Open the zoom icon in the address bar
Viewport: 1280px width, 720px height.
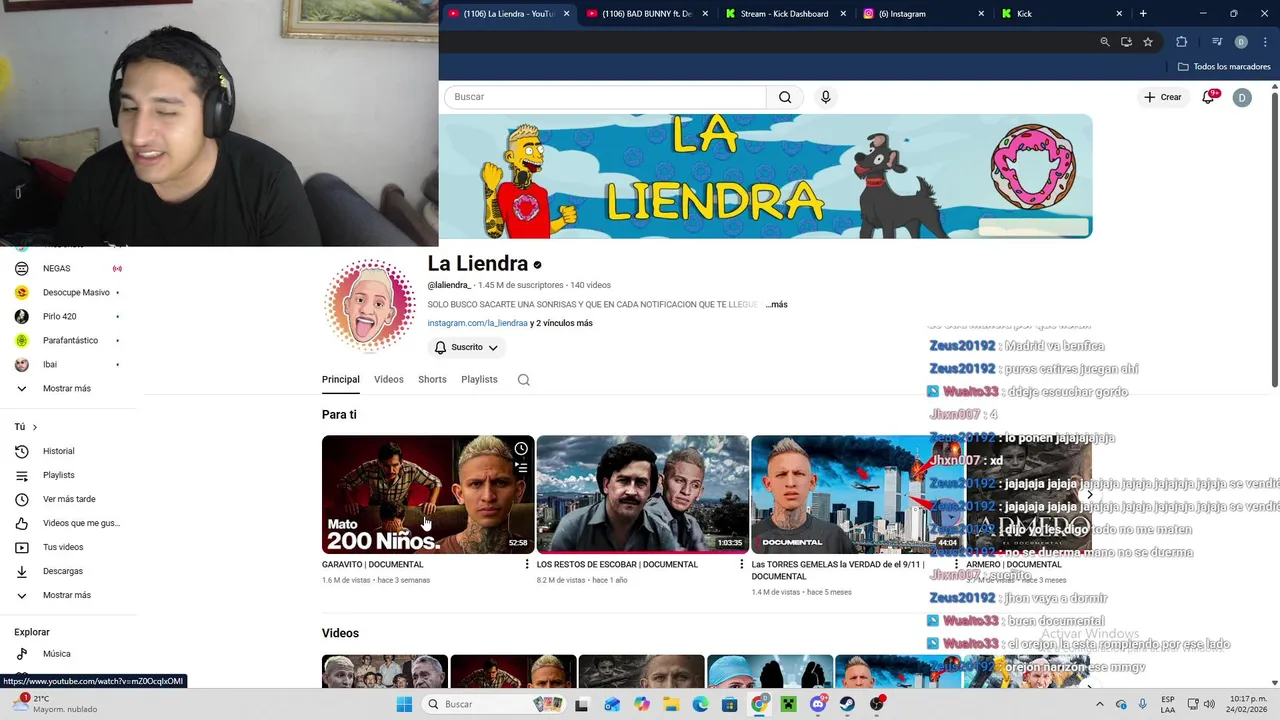(1105, 42)
